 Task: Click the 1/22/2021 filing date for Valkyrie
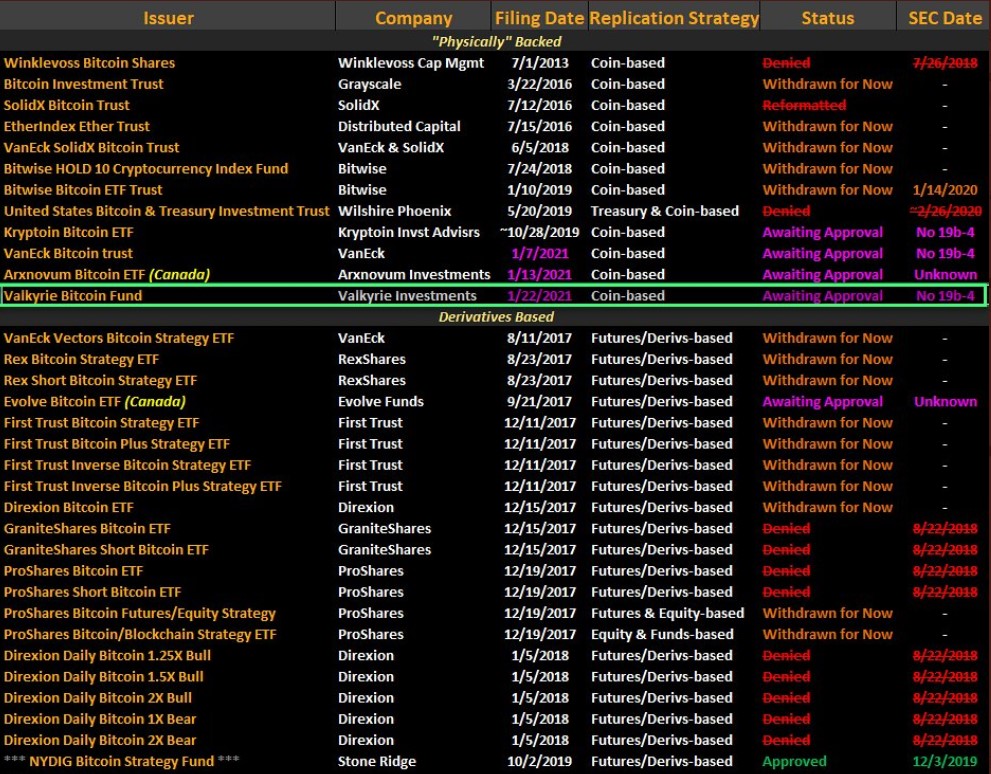pos(538,295)
